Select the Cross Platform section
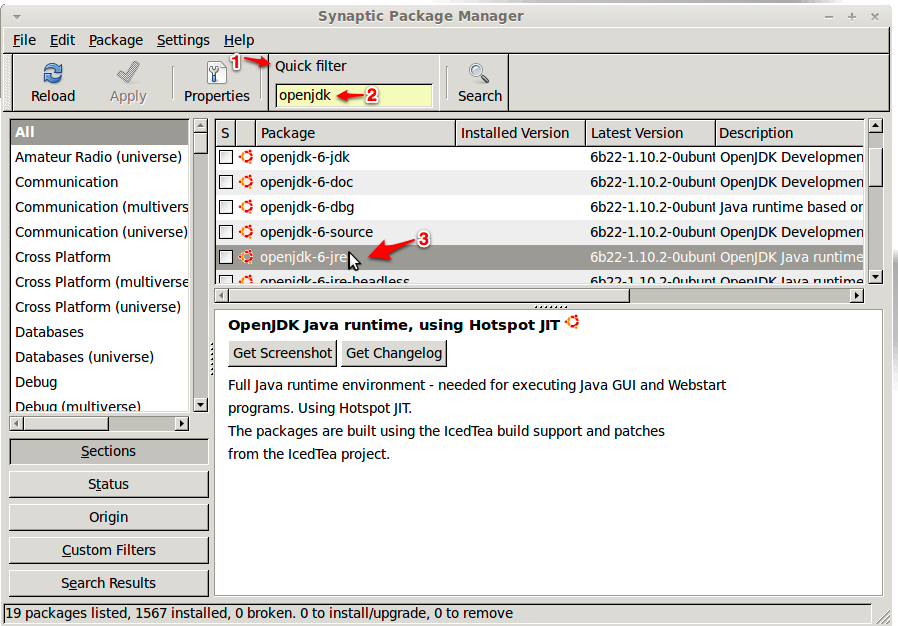 99,257
